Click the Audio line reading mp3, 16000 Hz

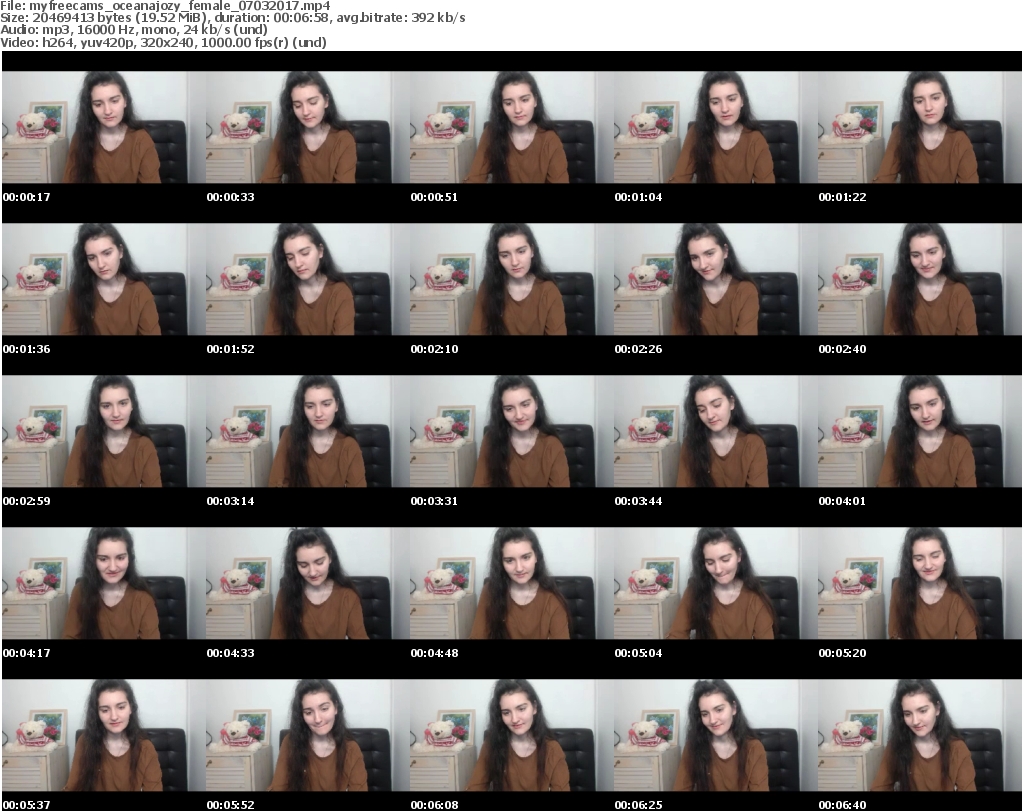click(x=134, y=30)
